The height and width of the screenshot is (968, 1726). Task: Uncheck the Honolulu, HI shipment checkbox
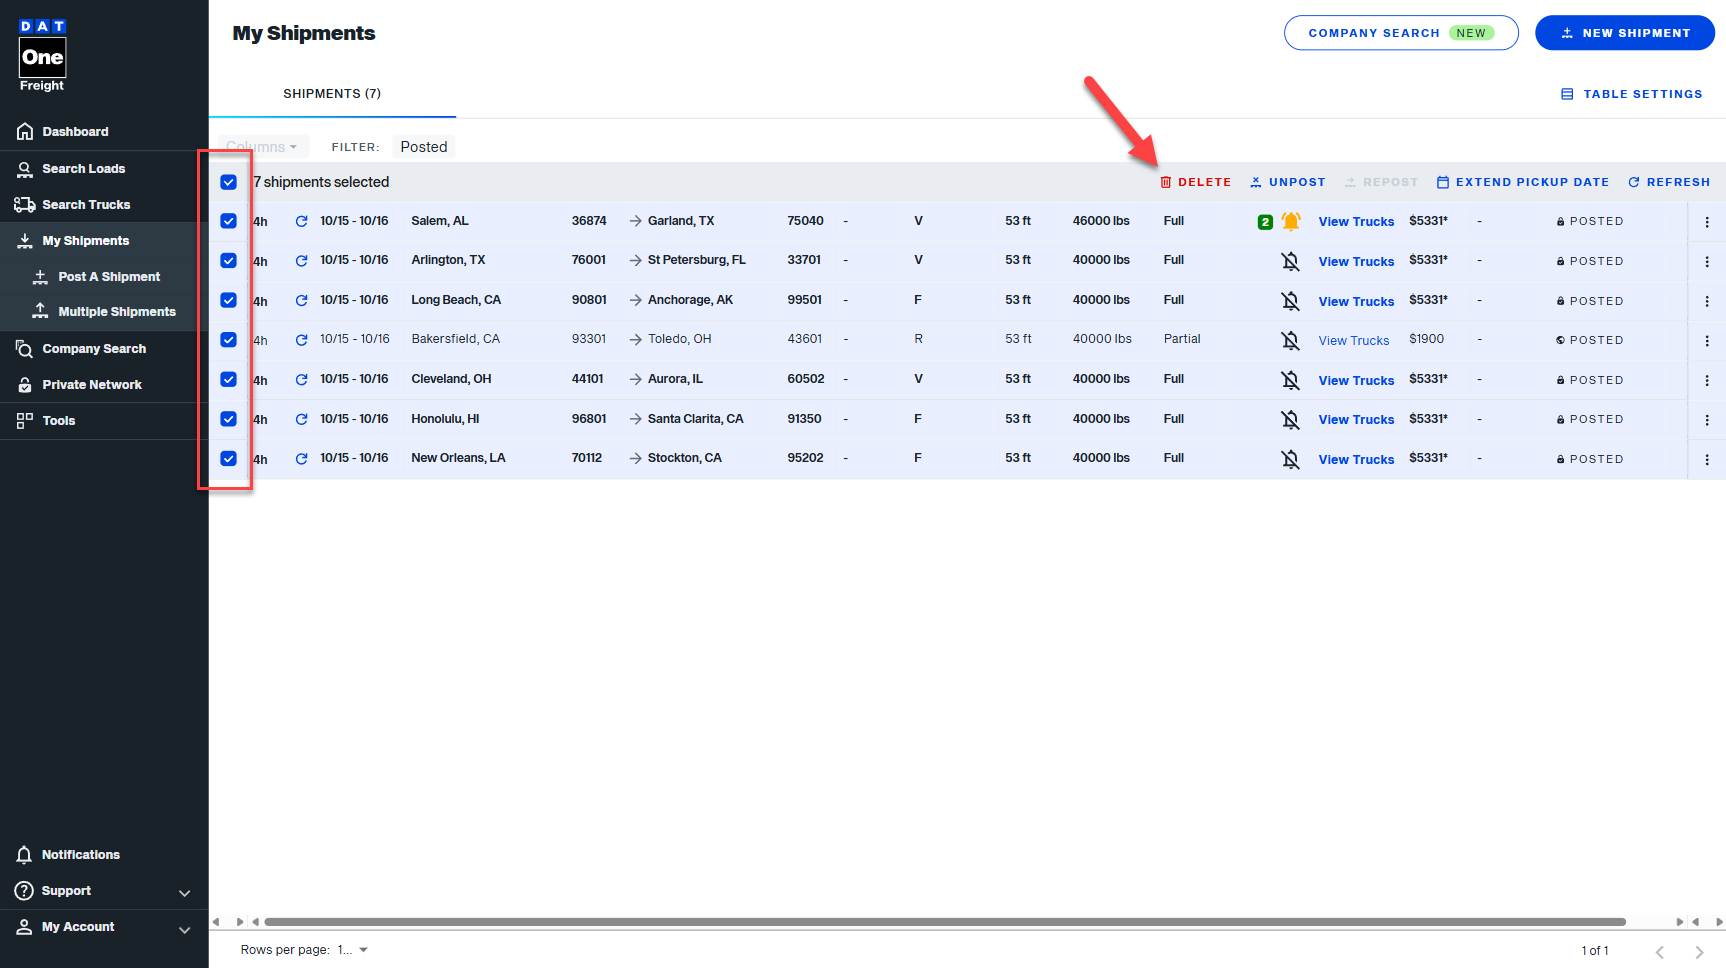229,419
